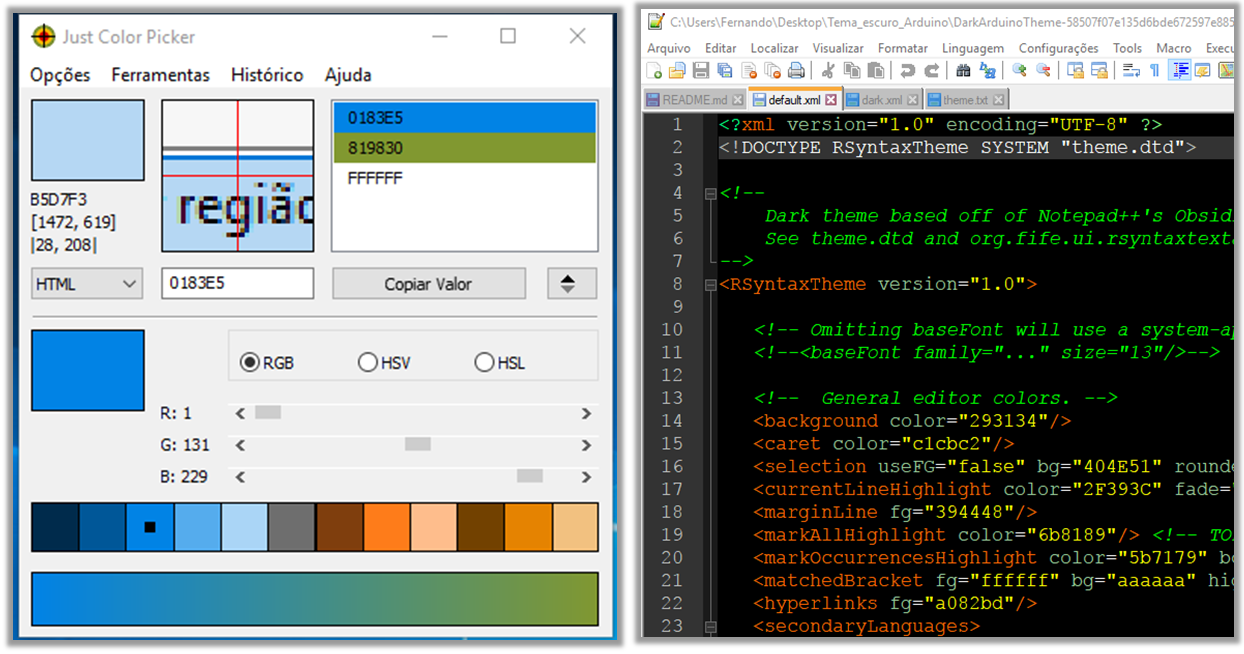1244x654 pixels.
Task: Click the up/down stepper beside Copiar Valor
Action: pos(571,284)
